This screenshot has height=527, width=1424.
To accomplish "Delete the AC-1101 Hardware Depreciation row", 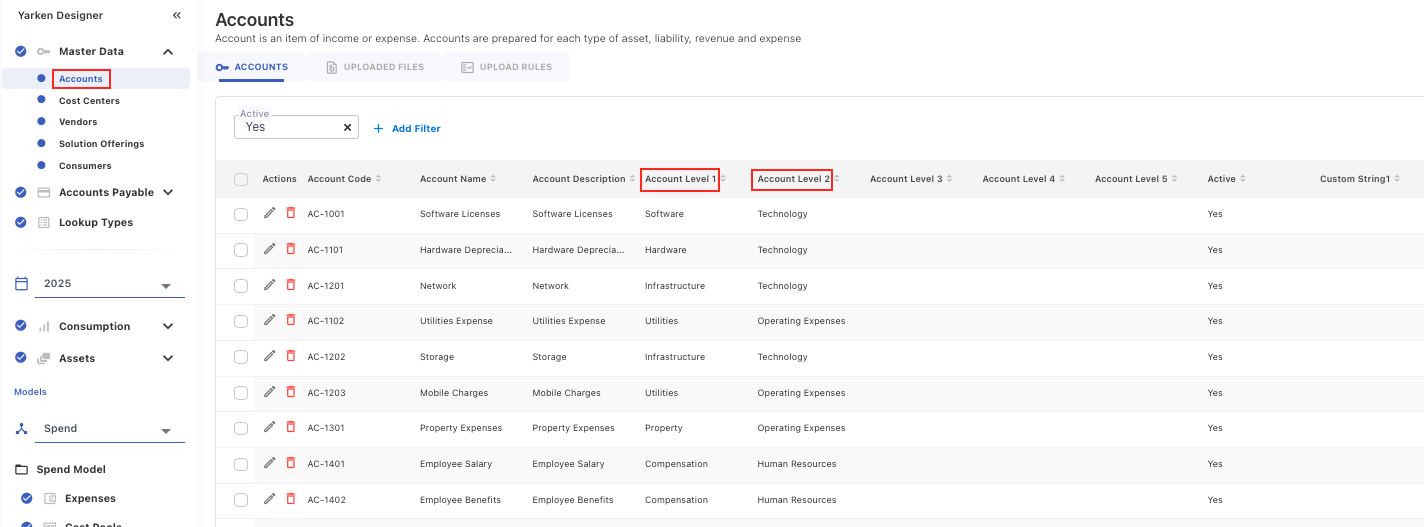I will (291, 249).
